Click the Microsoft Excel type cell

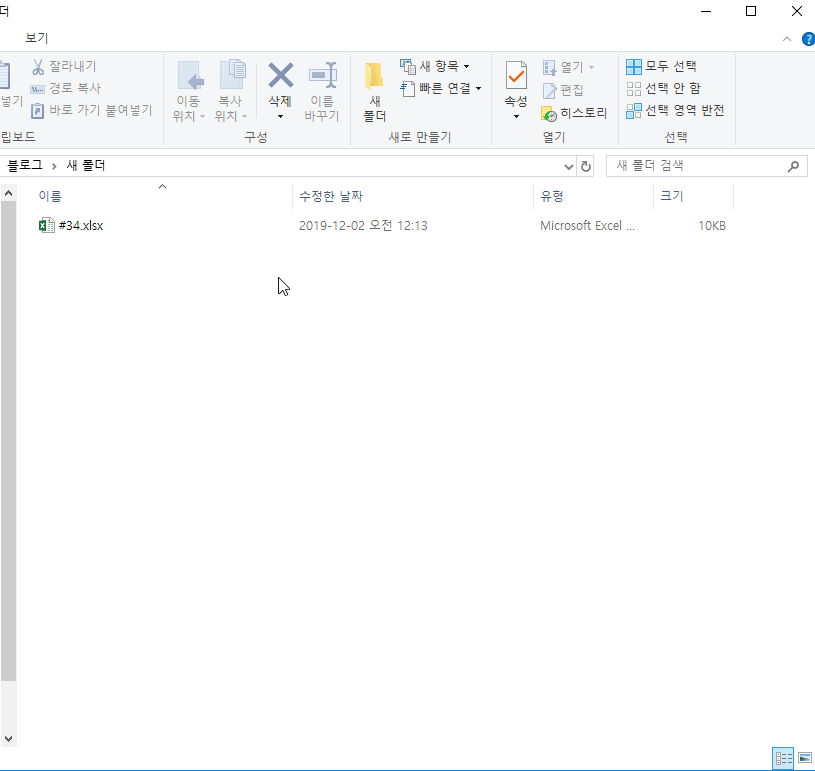coord(587,226)
